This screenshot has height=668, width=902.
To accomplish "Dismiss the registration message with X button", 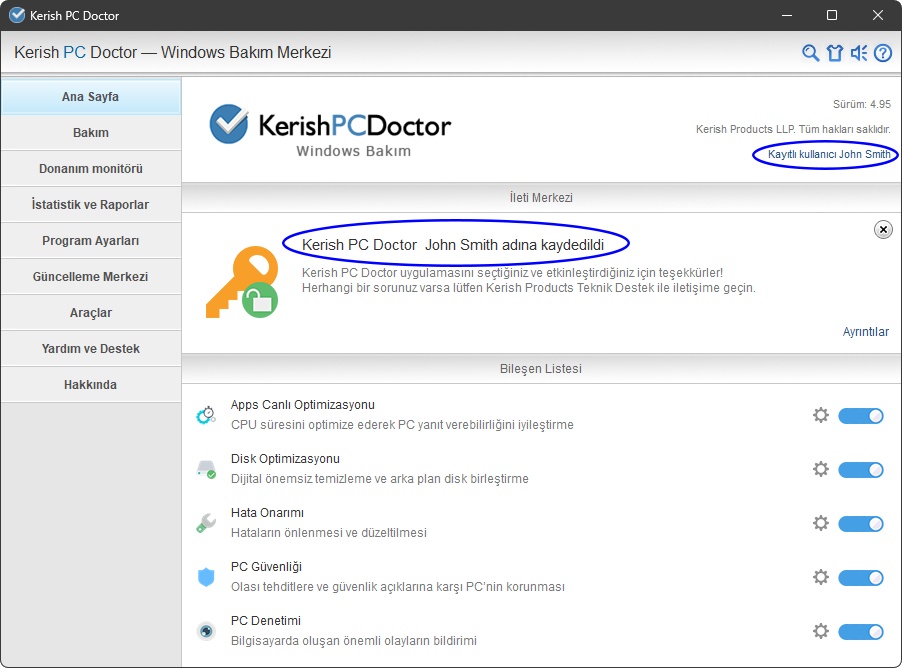I will 883,230.
